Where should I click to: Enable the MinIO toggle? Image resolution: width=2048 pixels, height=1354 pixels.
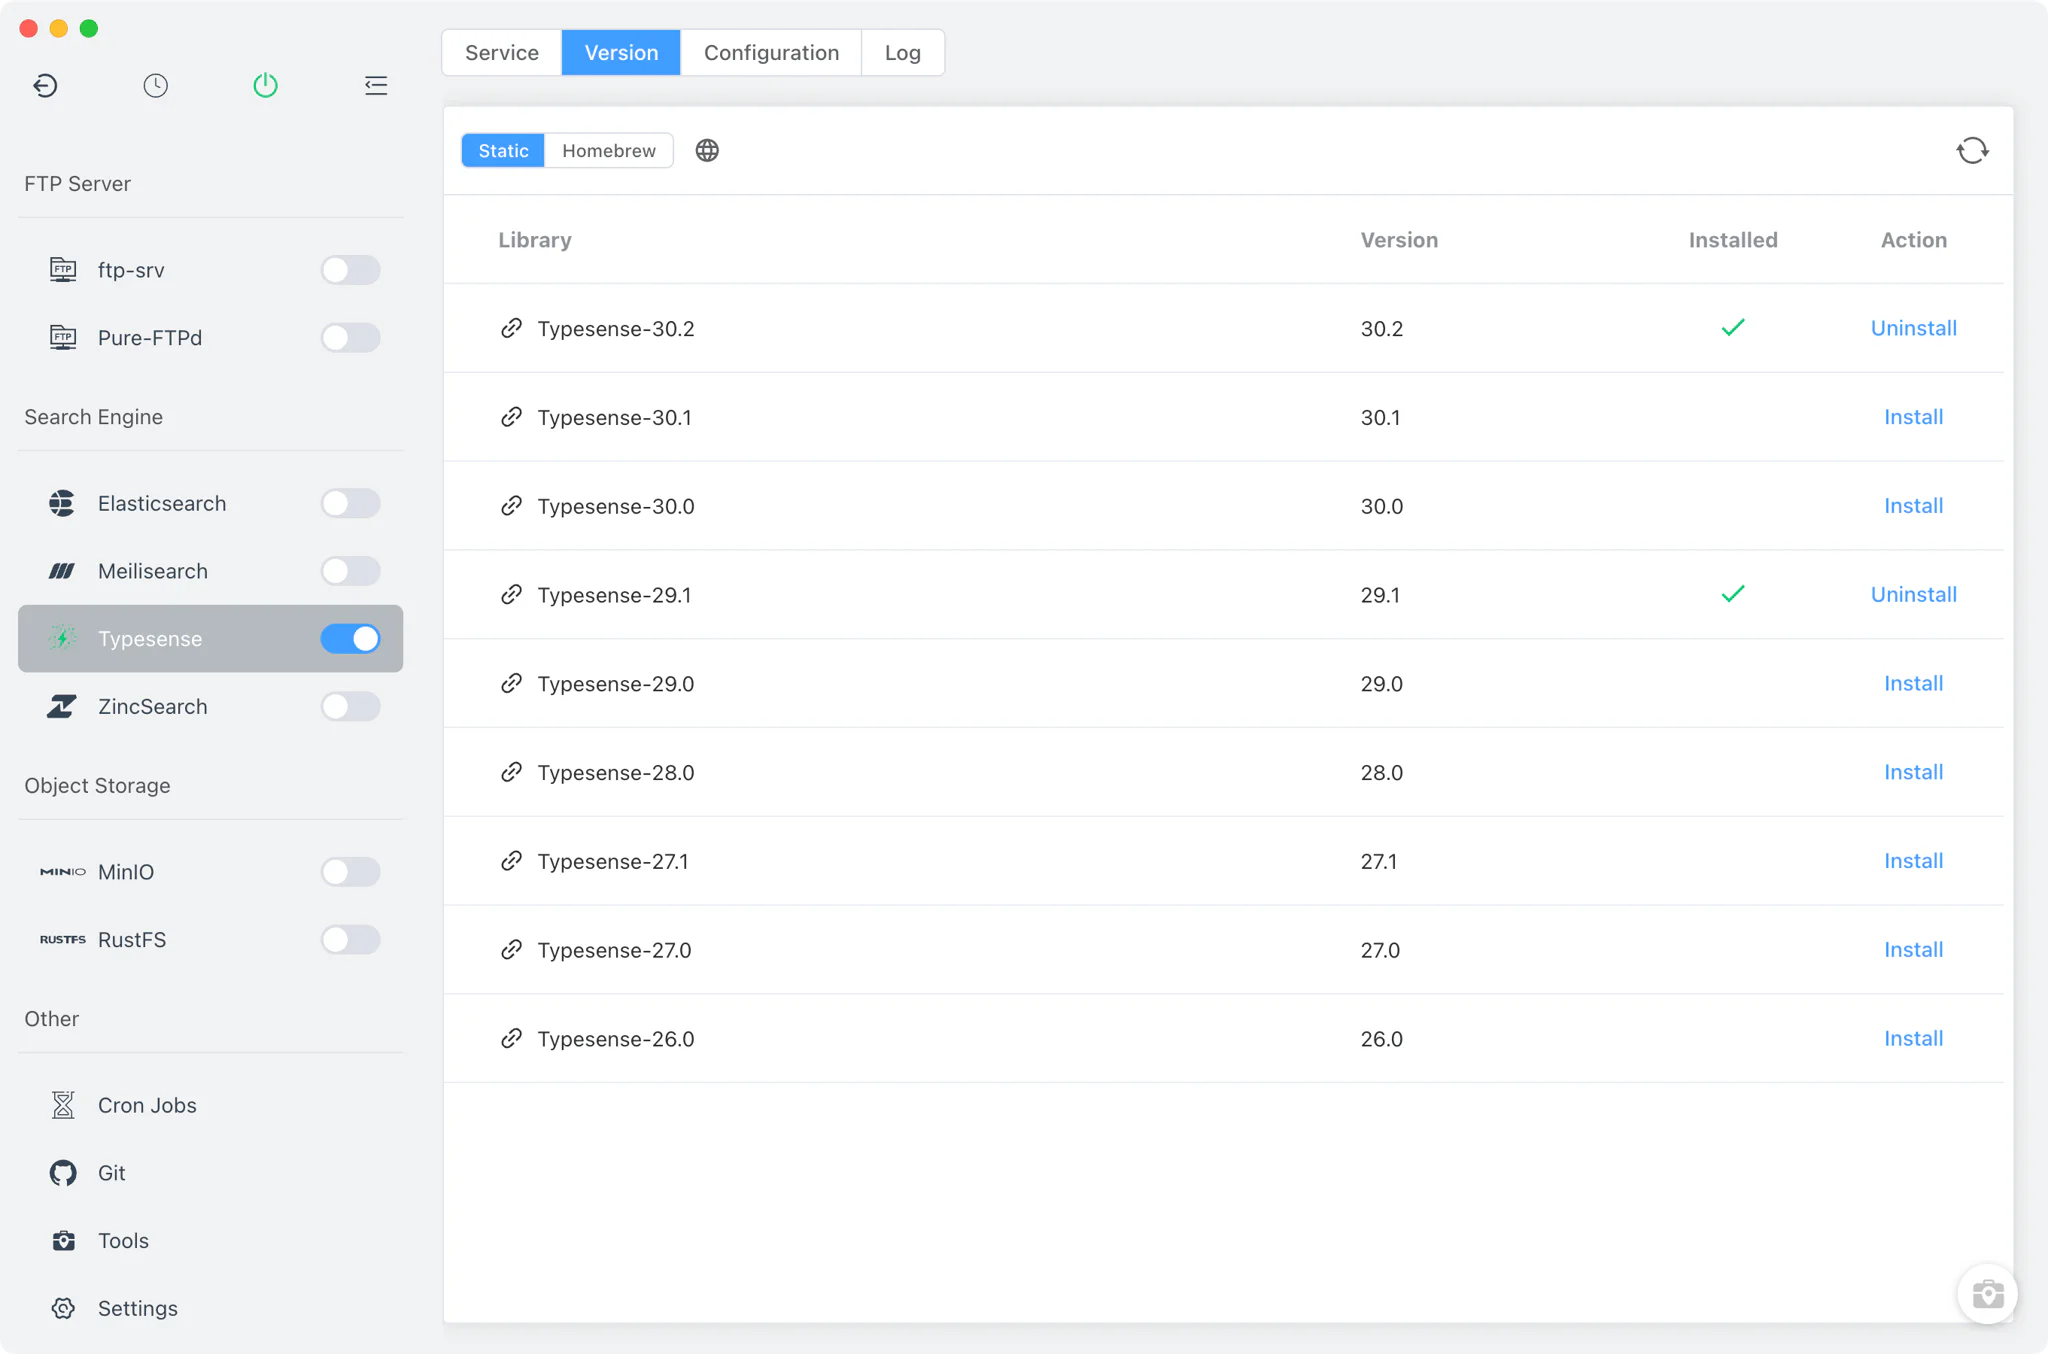click(350, 872)
